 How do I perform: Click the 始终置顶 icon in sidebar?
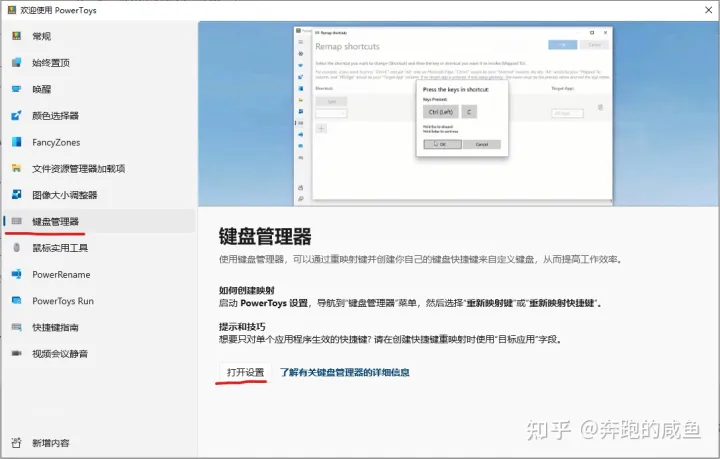17,62
